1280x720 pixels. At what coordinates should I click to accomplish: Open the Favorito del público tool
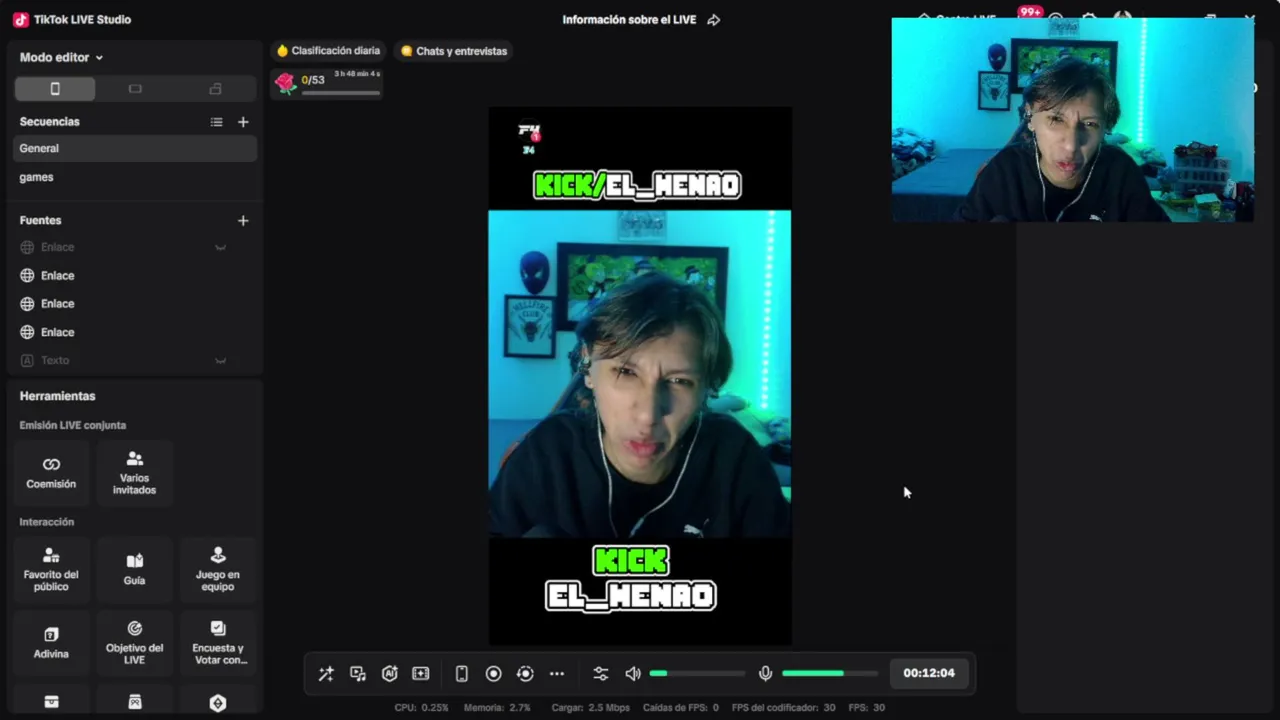[x=51, y=569]
